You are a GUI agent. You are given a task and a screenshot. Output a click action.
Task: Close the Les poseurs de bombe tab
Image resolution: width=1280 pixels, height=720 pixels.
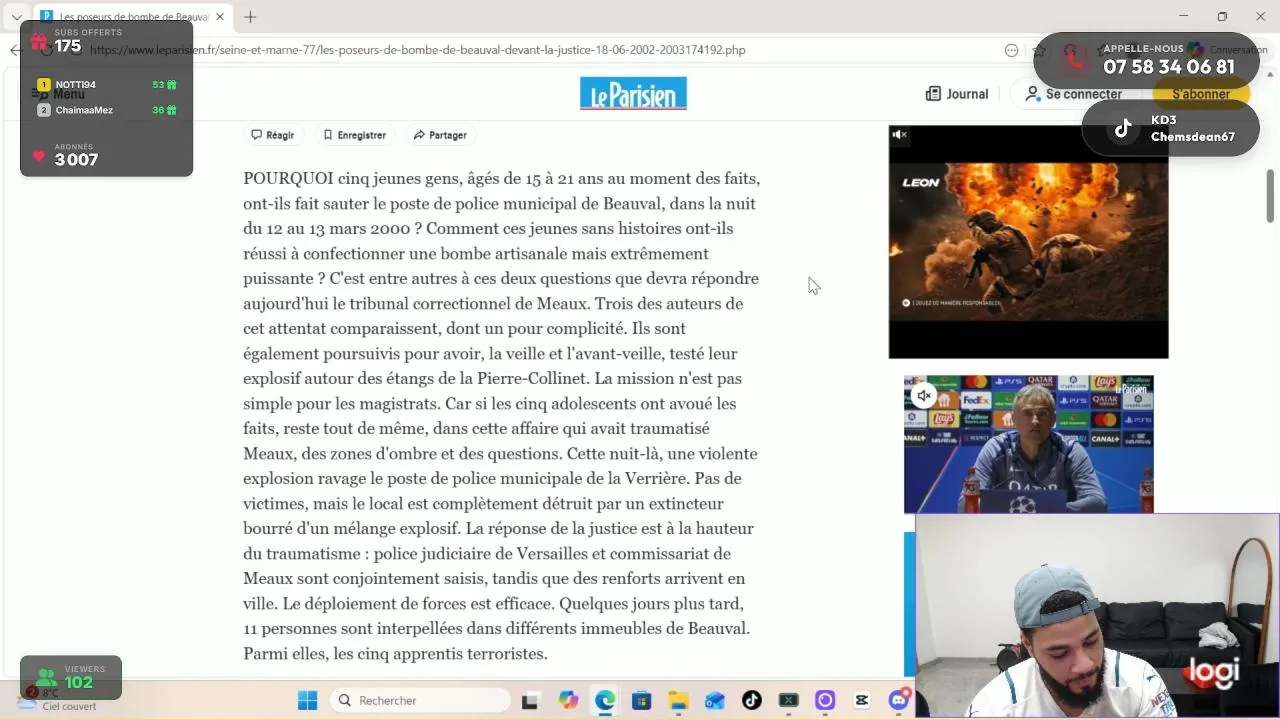click(220, 17)
